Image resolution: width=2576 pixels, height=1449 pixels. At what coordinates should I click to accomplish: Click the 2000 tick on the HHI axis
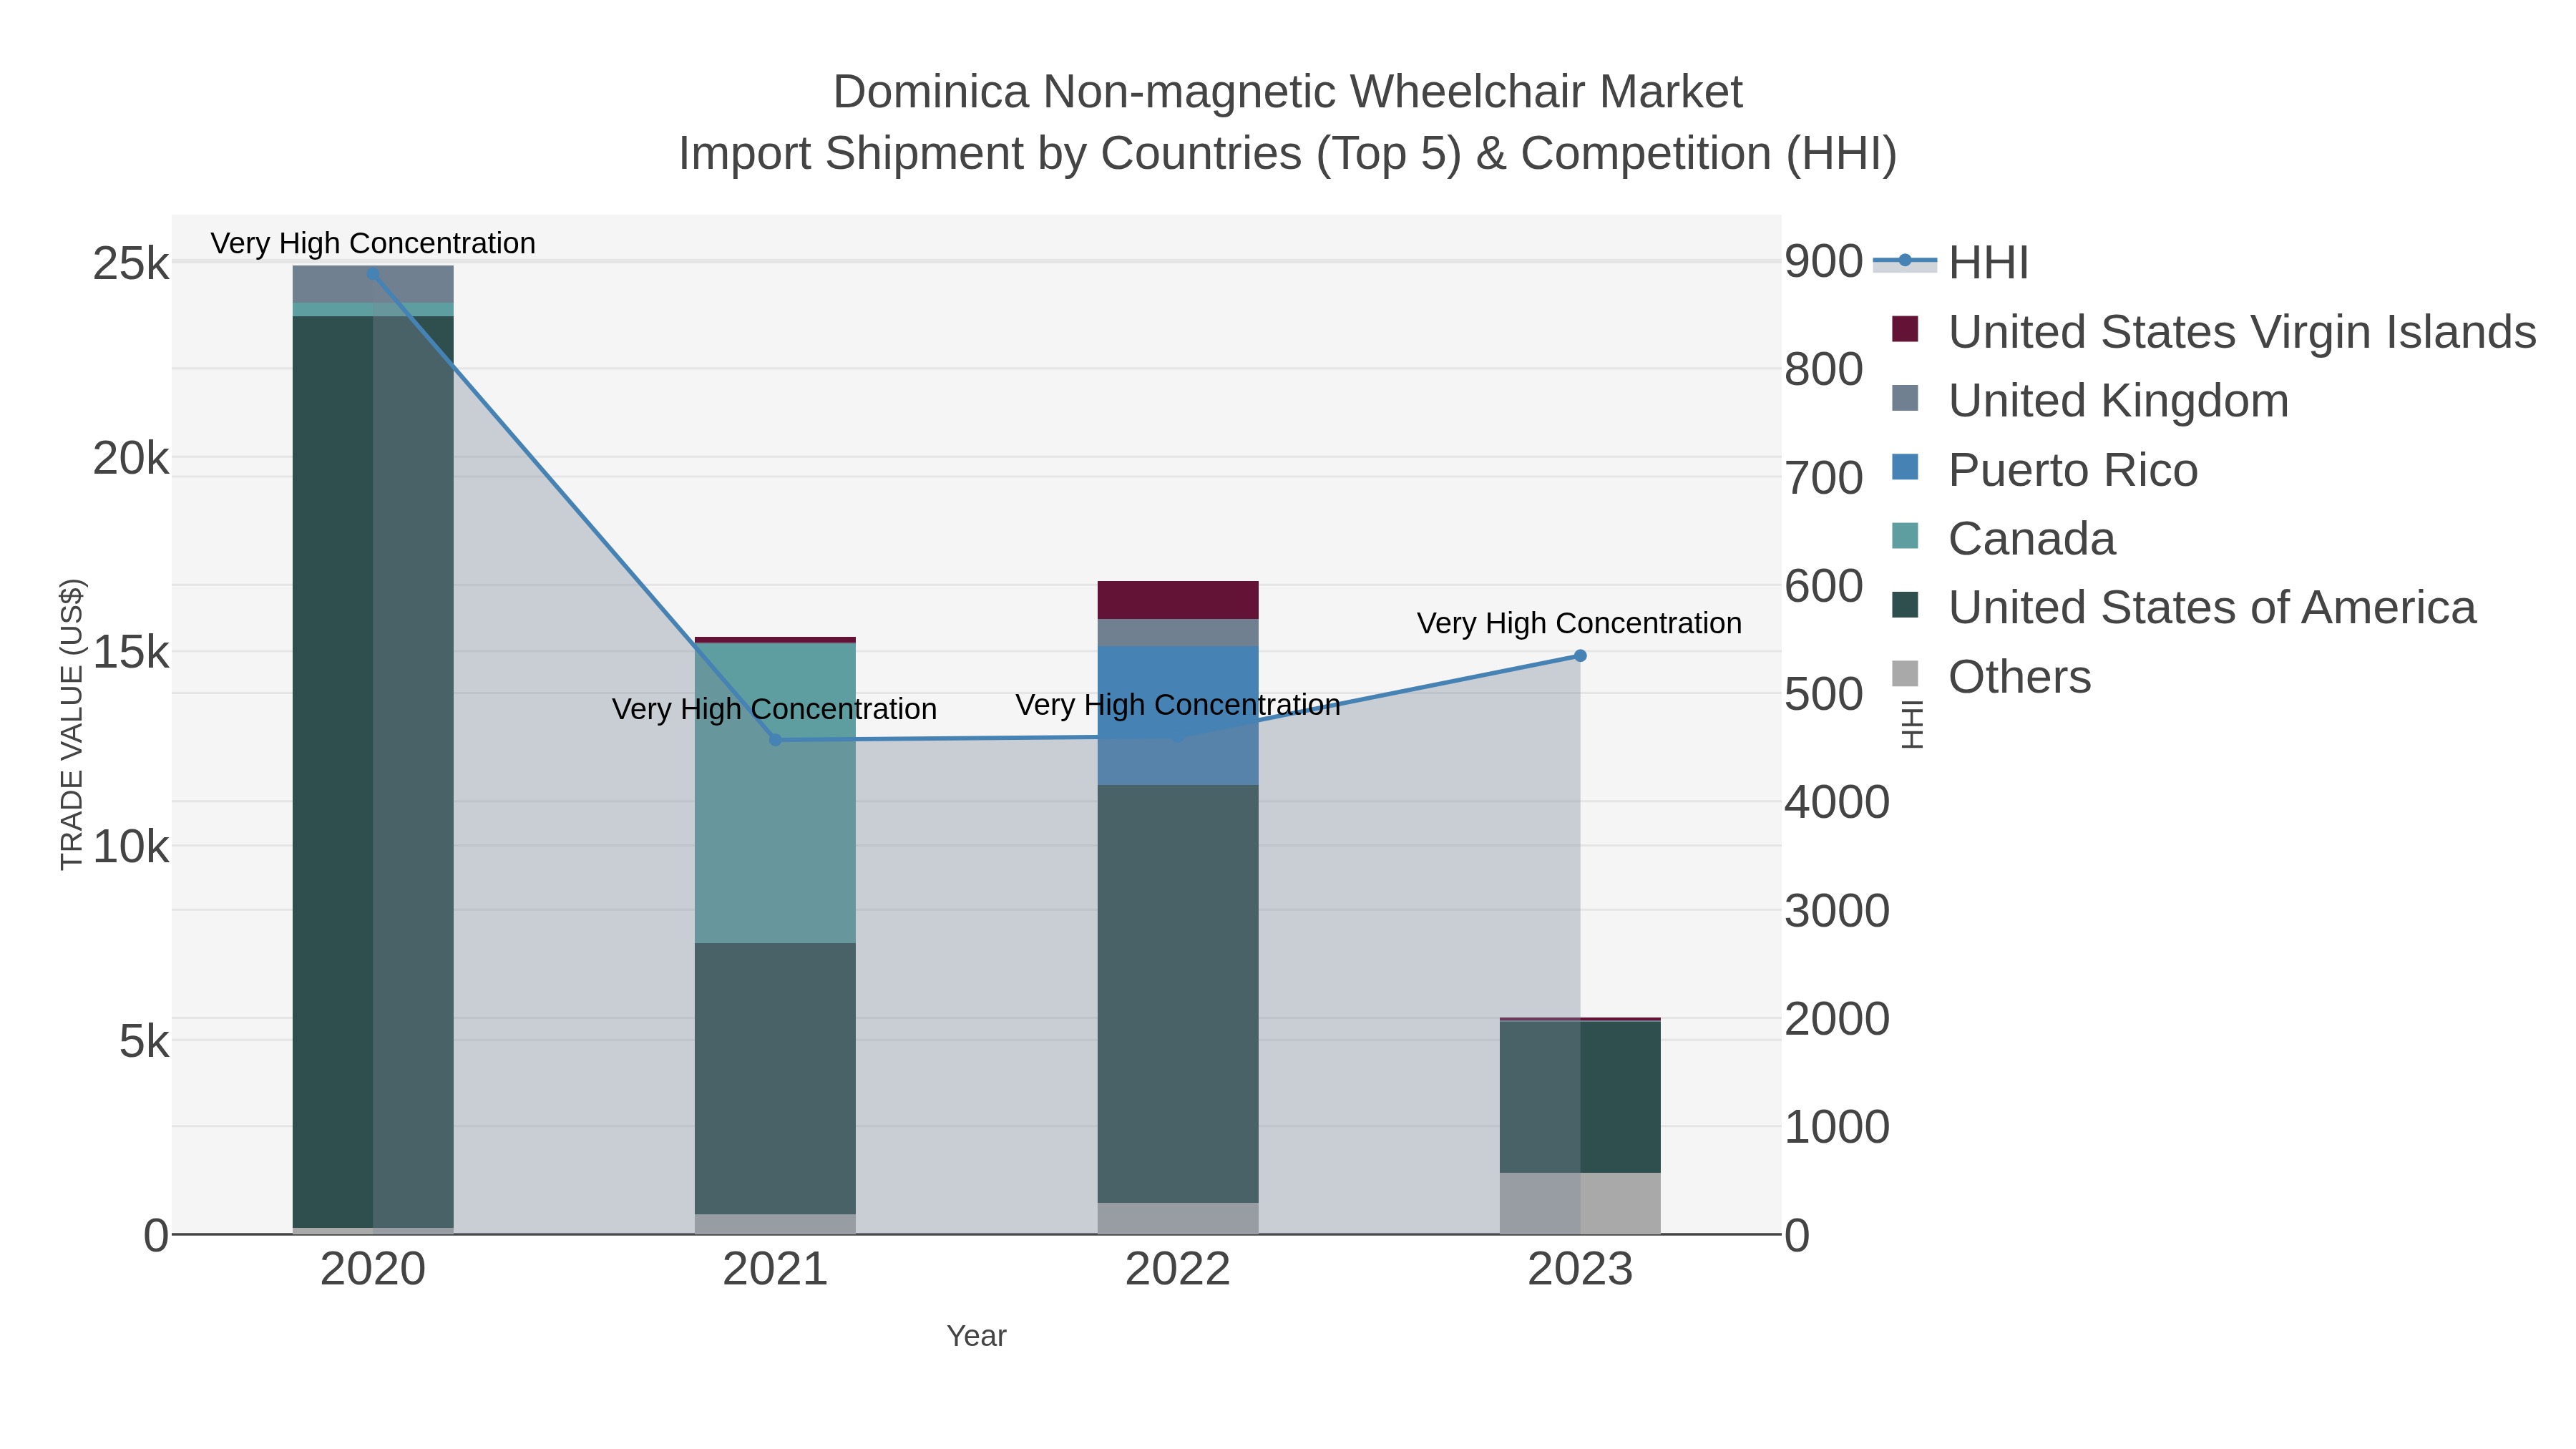point(1837,1019)
